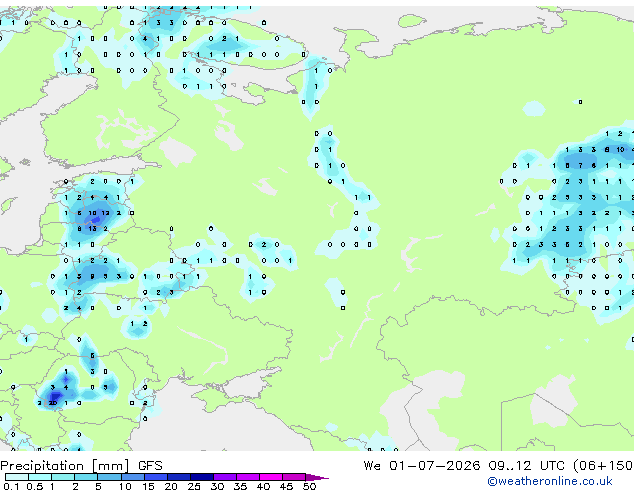Image resolution: width=634 pixels, height=490 pixels.
Task: Click the 'Precipitation [mm] GFS' title text
Action: 81,466
